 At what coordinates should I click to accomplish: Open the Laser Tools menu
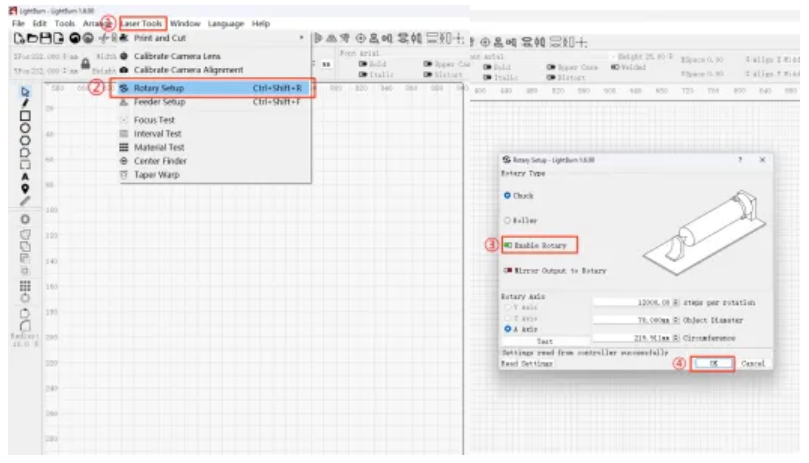coord(142,24)
